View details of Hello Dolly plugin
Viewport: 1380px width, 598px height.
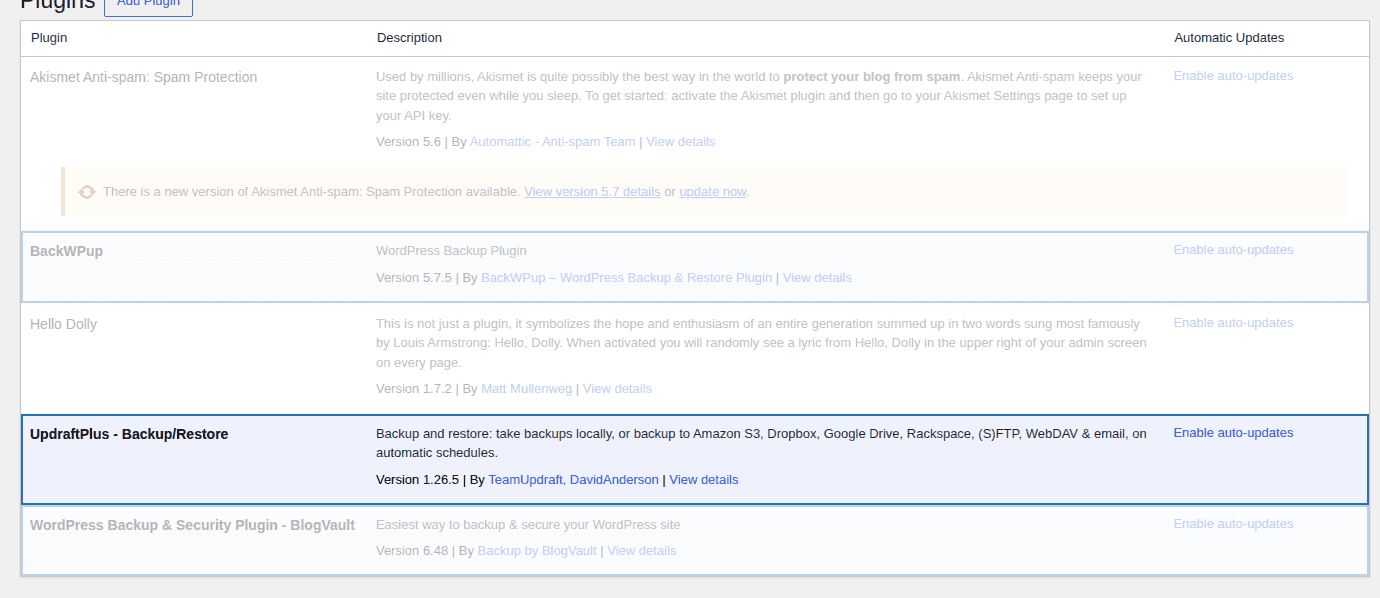617,389
